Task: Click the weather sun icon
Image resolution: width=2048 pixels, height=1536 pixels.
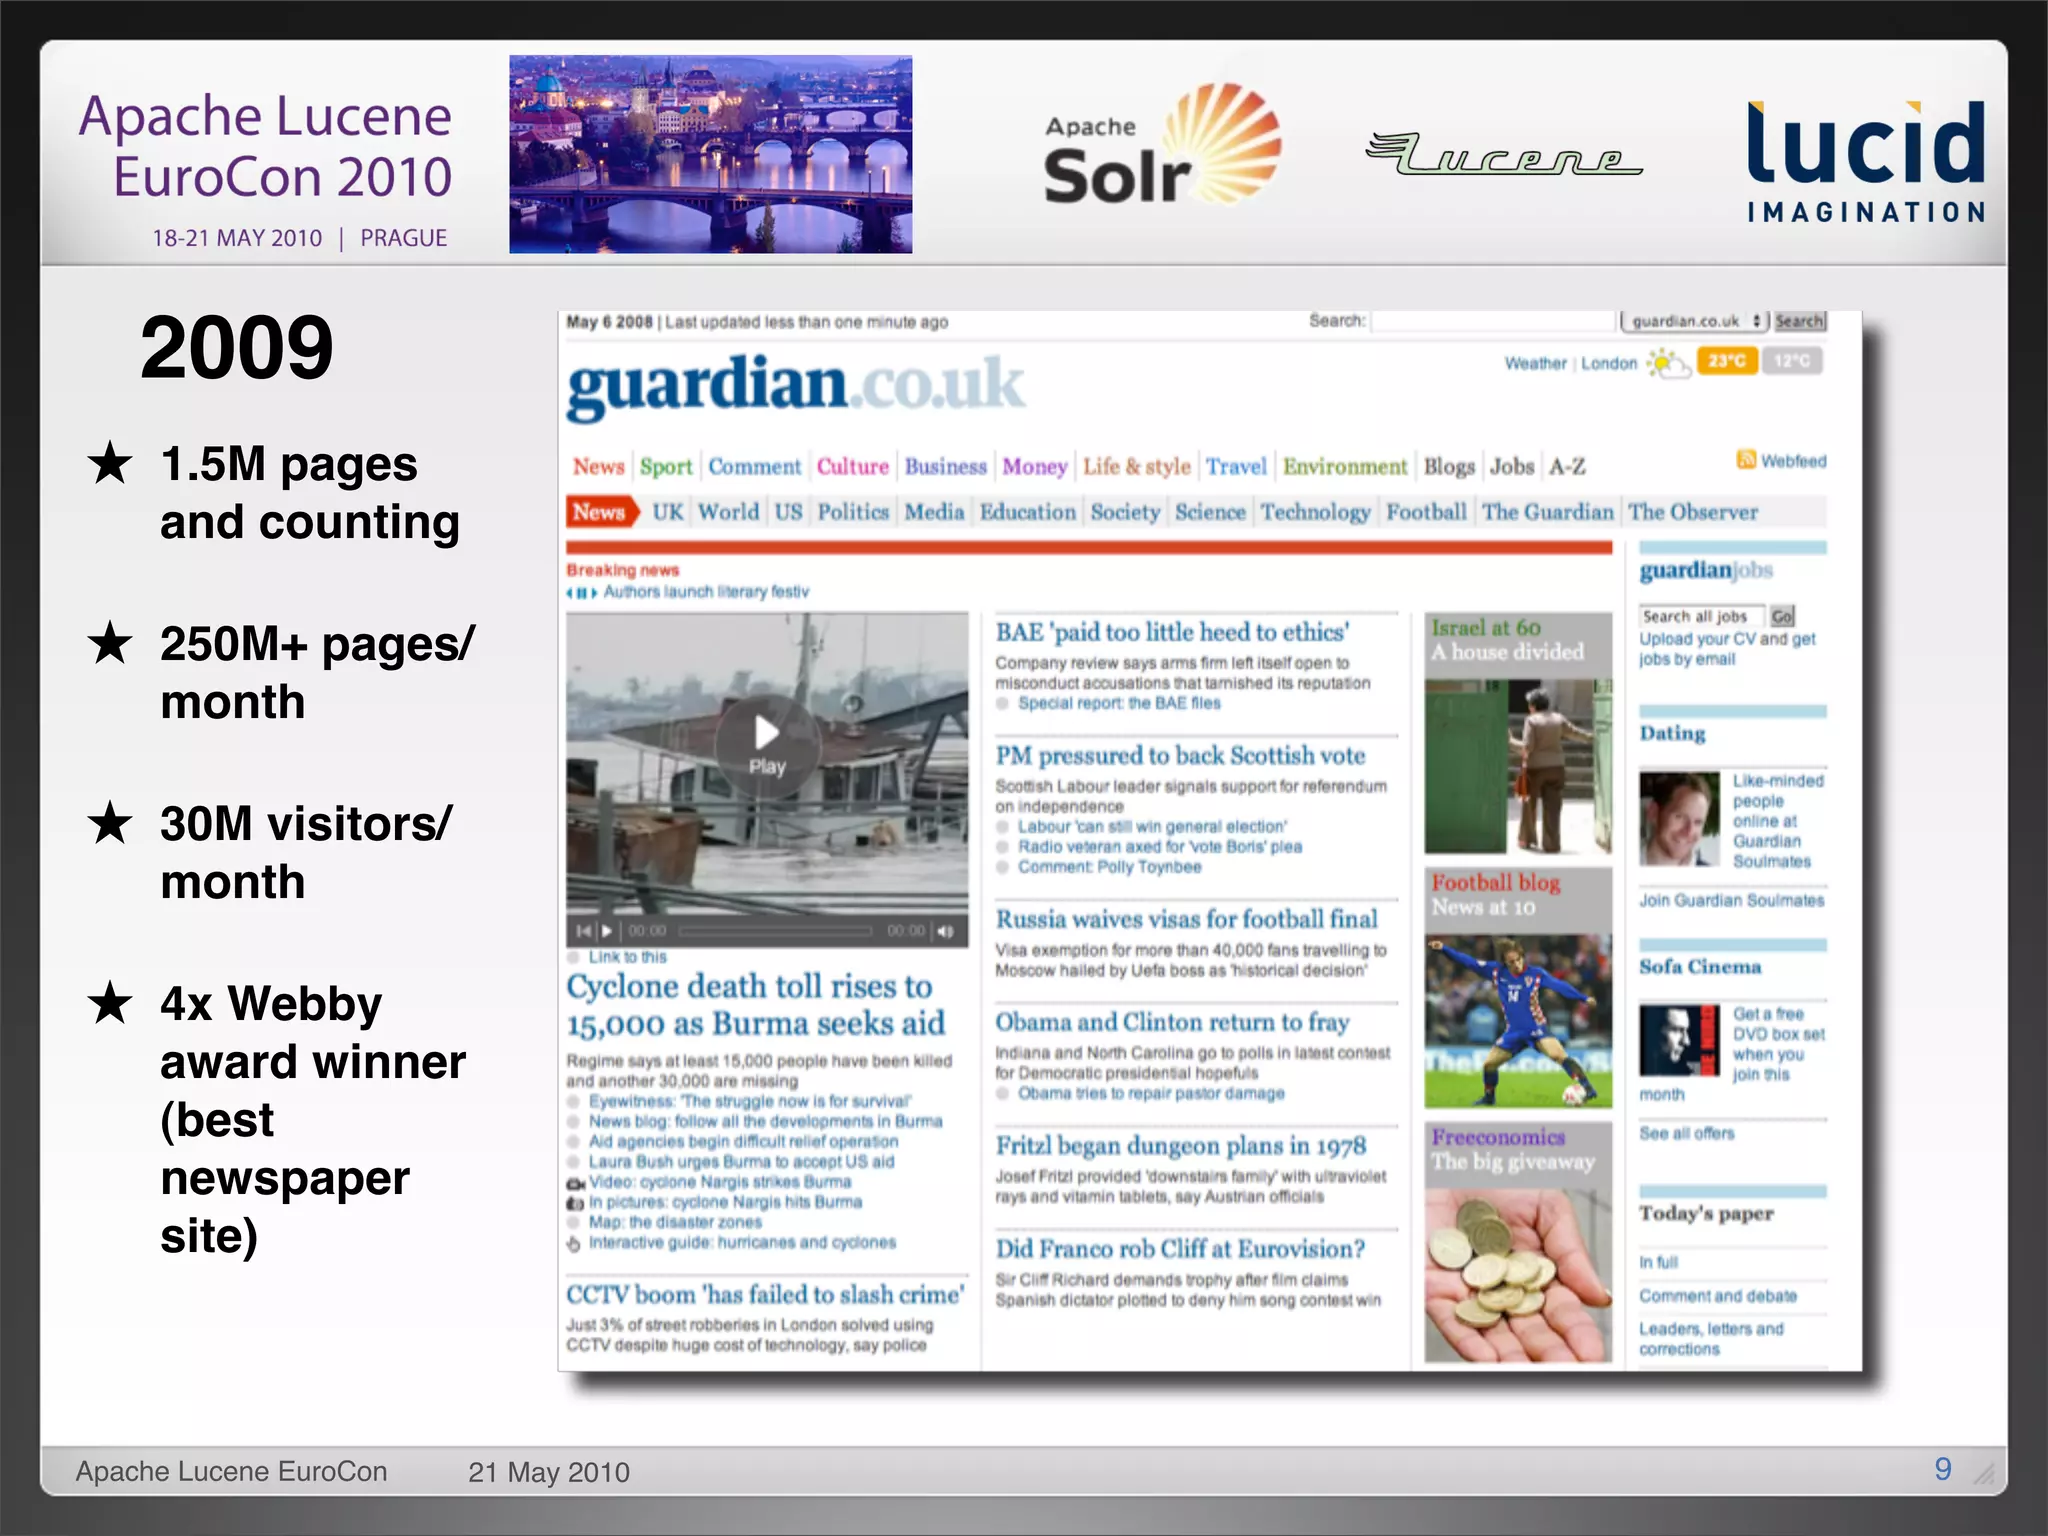Action: coord(1667,363)
